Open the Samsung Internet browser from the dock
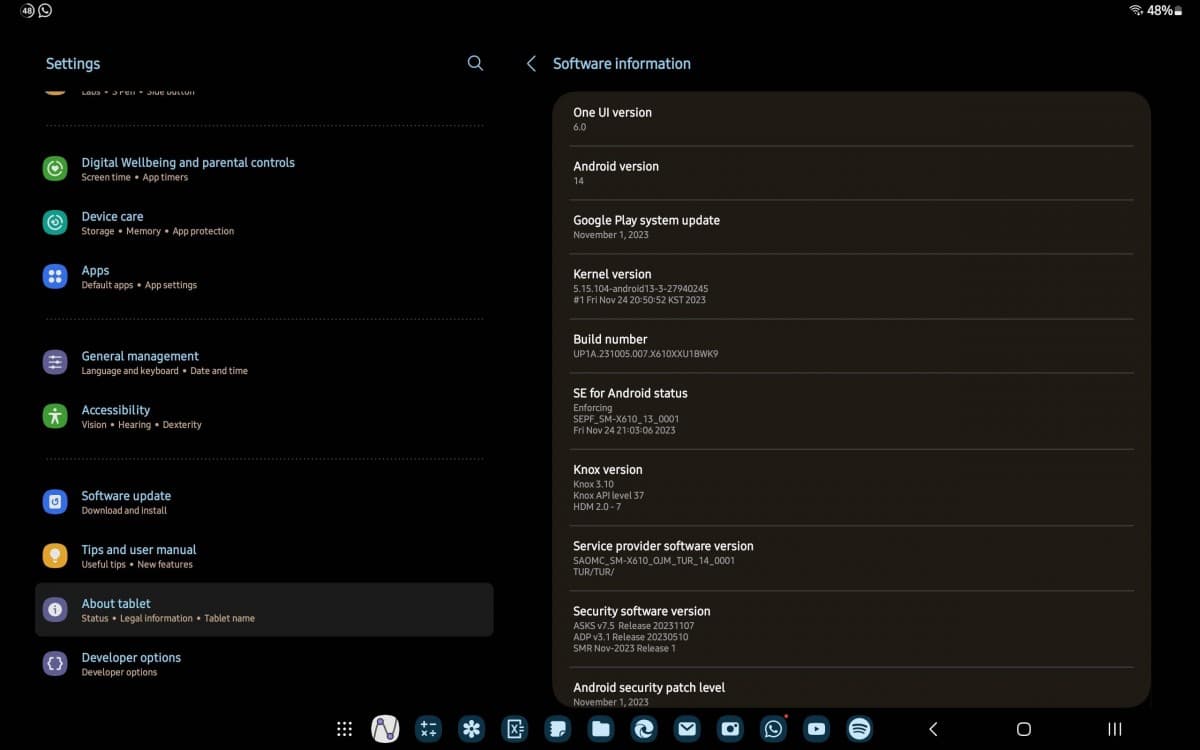This screenshot has width=1200, height=750. pyautogui.click(x=644, y=729)
